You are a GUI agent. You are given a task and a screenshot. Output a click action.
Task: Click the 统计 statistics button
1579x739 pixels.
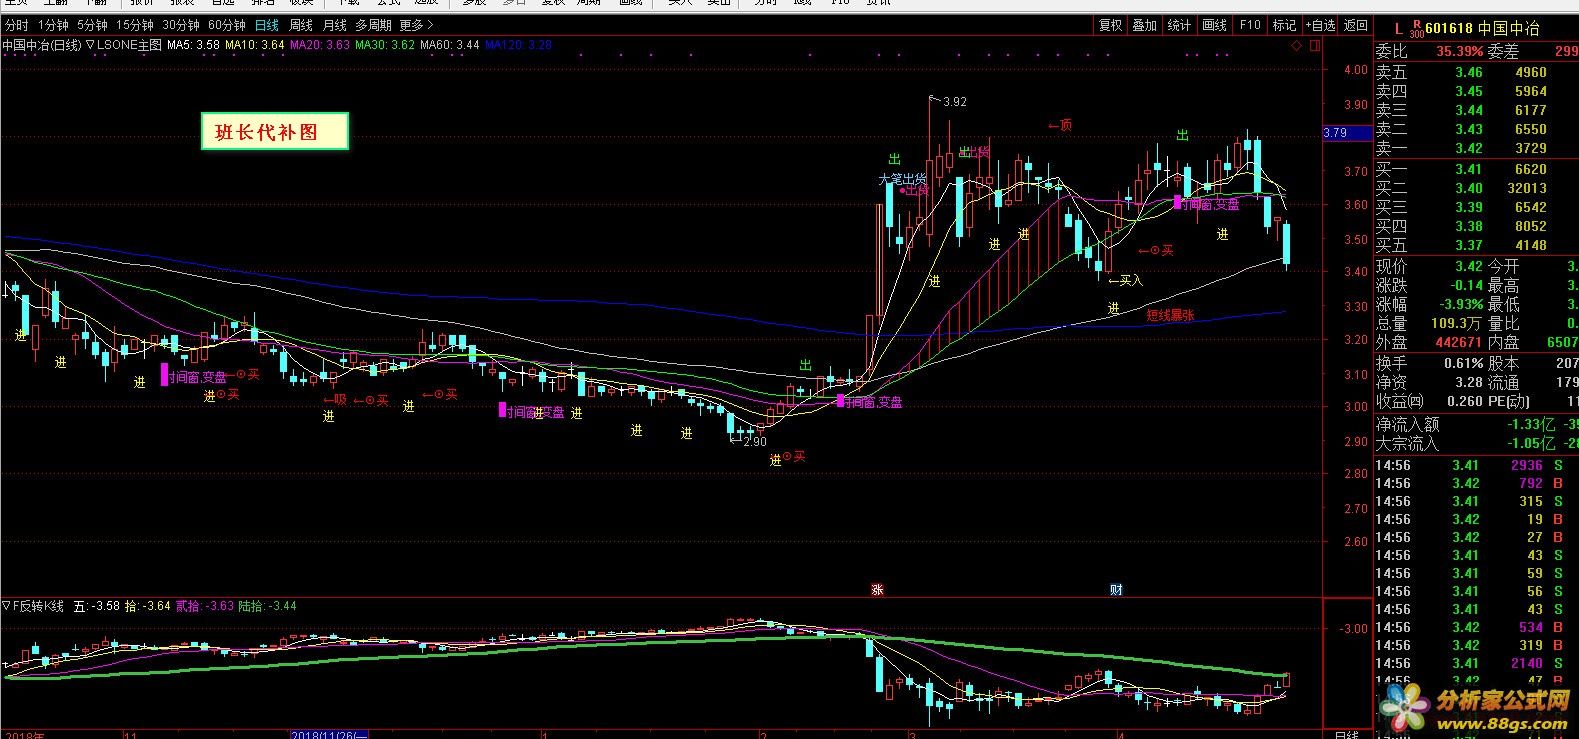click(1180, 25)
